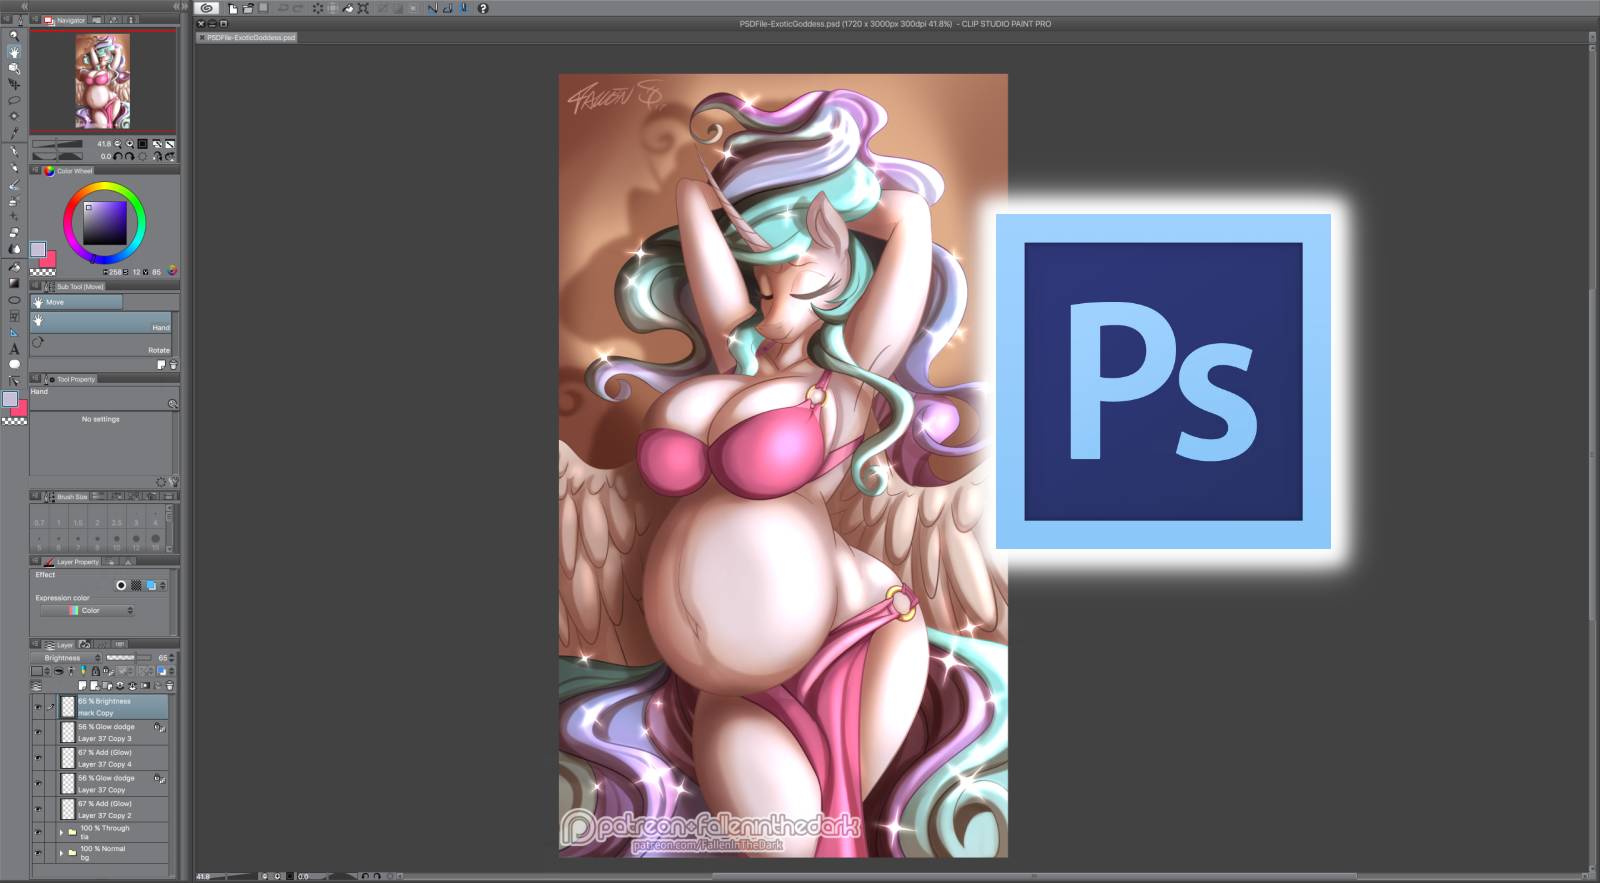Hide the Layer 37 Copy 3 layer
Viewport: 1600px width, 883px height.
tap(38, 732)
